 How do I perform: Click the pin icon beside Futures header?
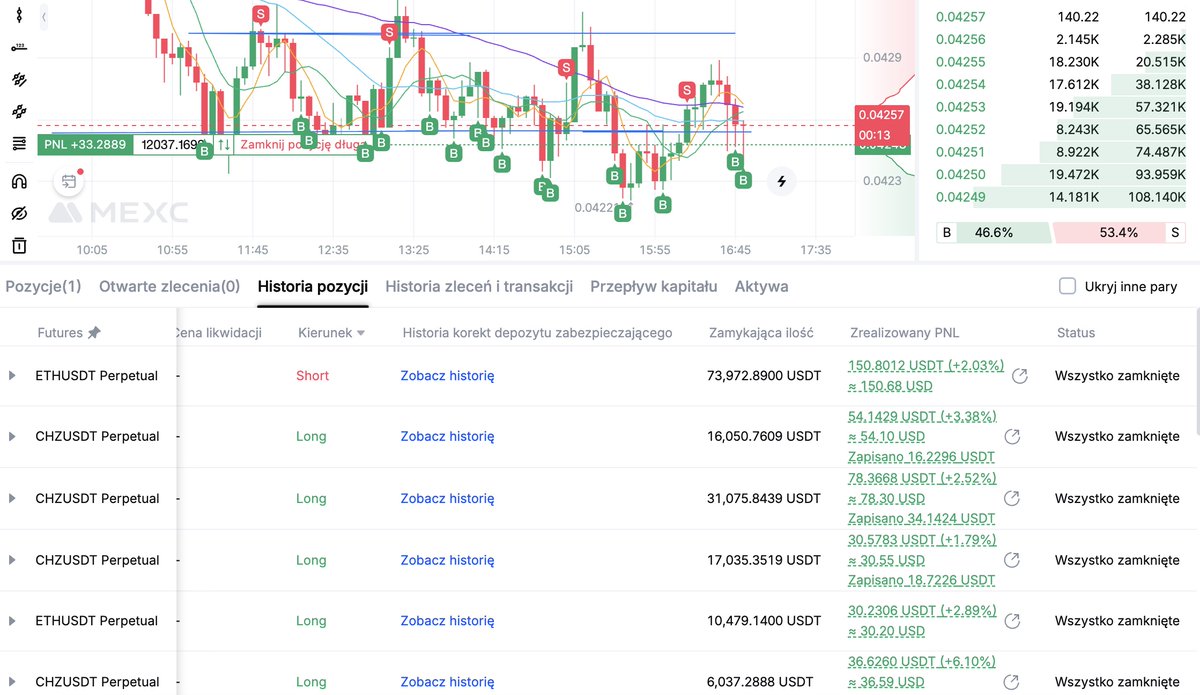(94, 332)
